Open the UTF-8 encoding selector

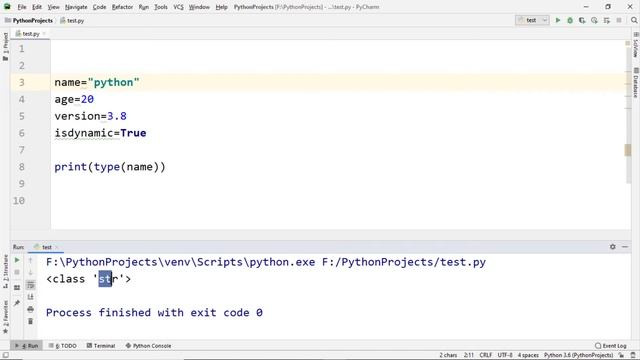[505, 355]
